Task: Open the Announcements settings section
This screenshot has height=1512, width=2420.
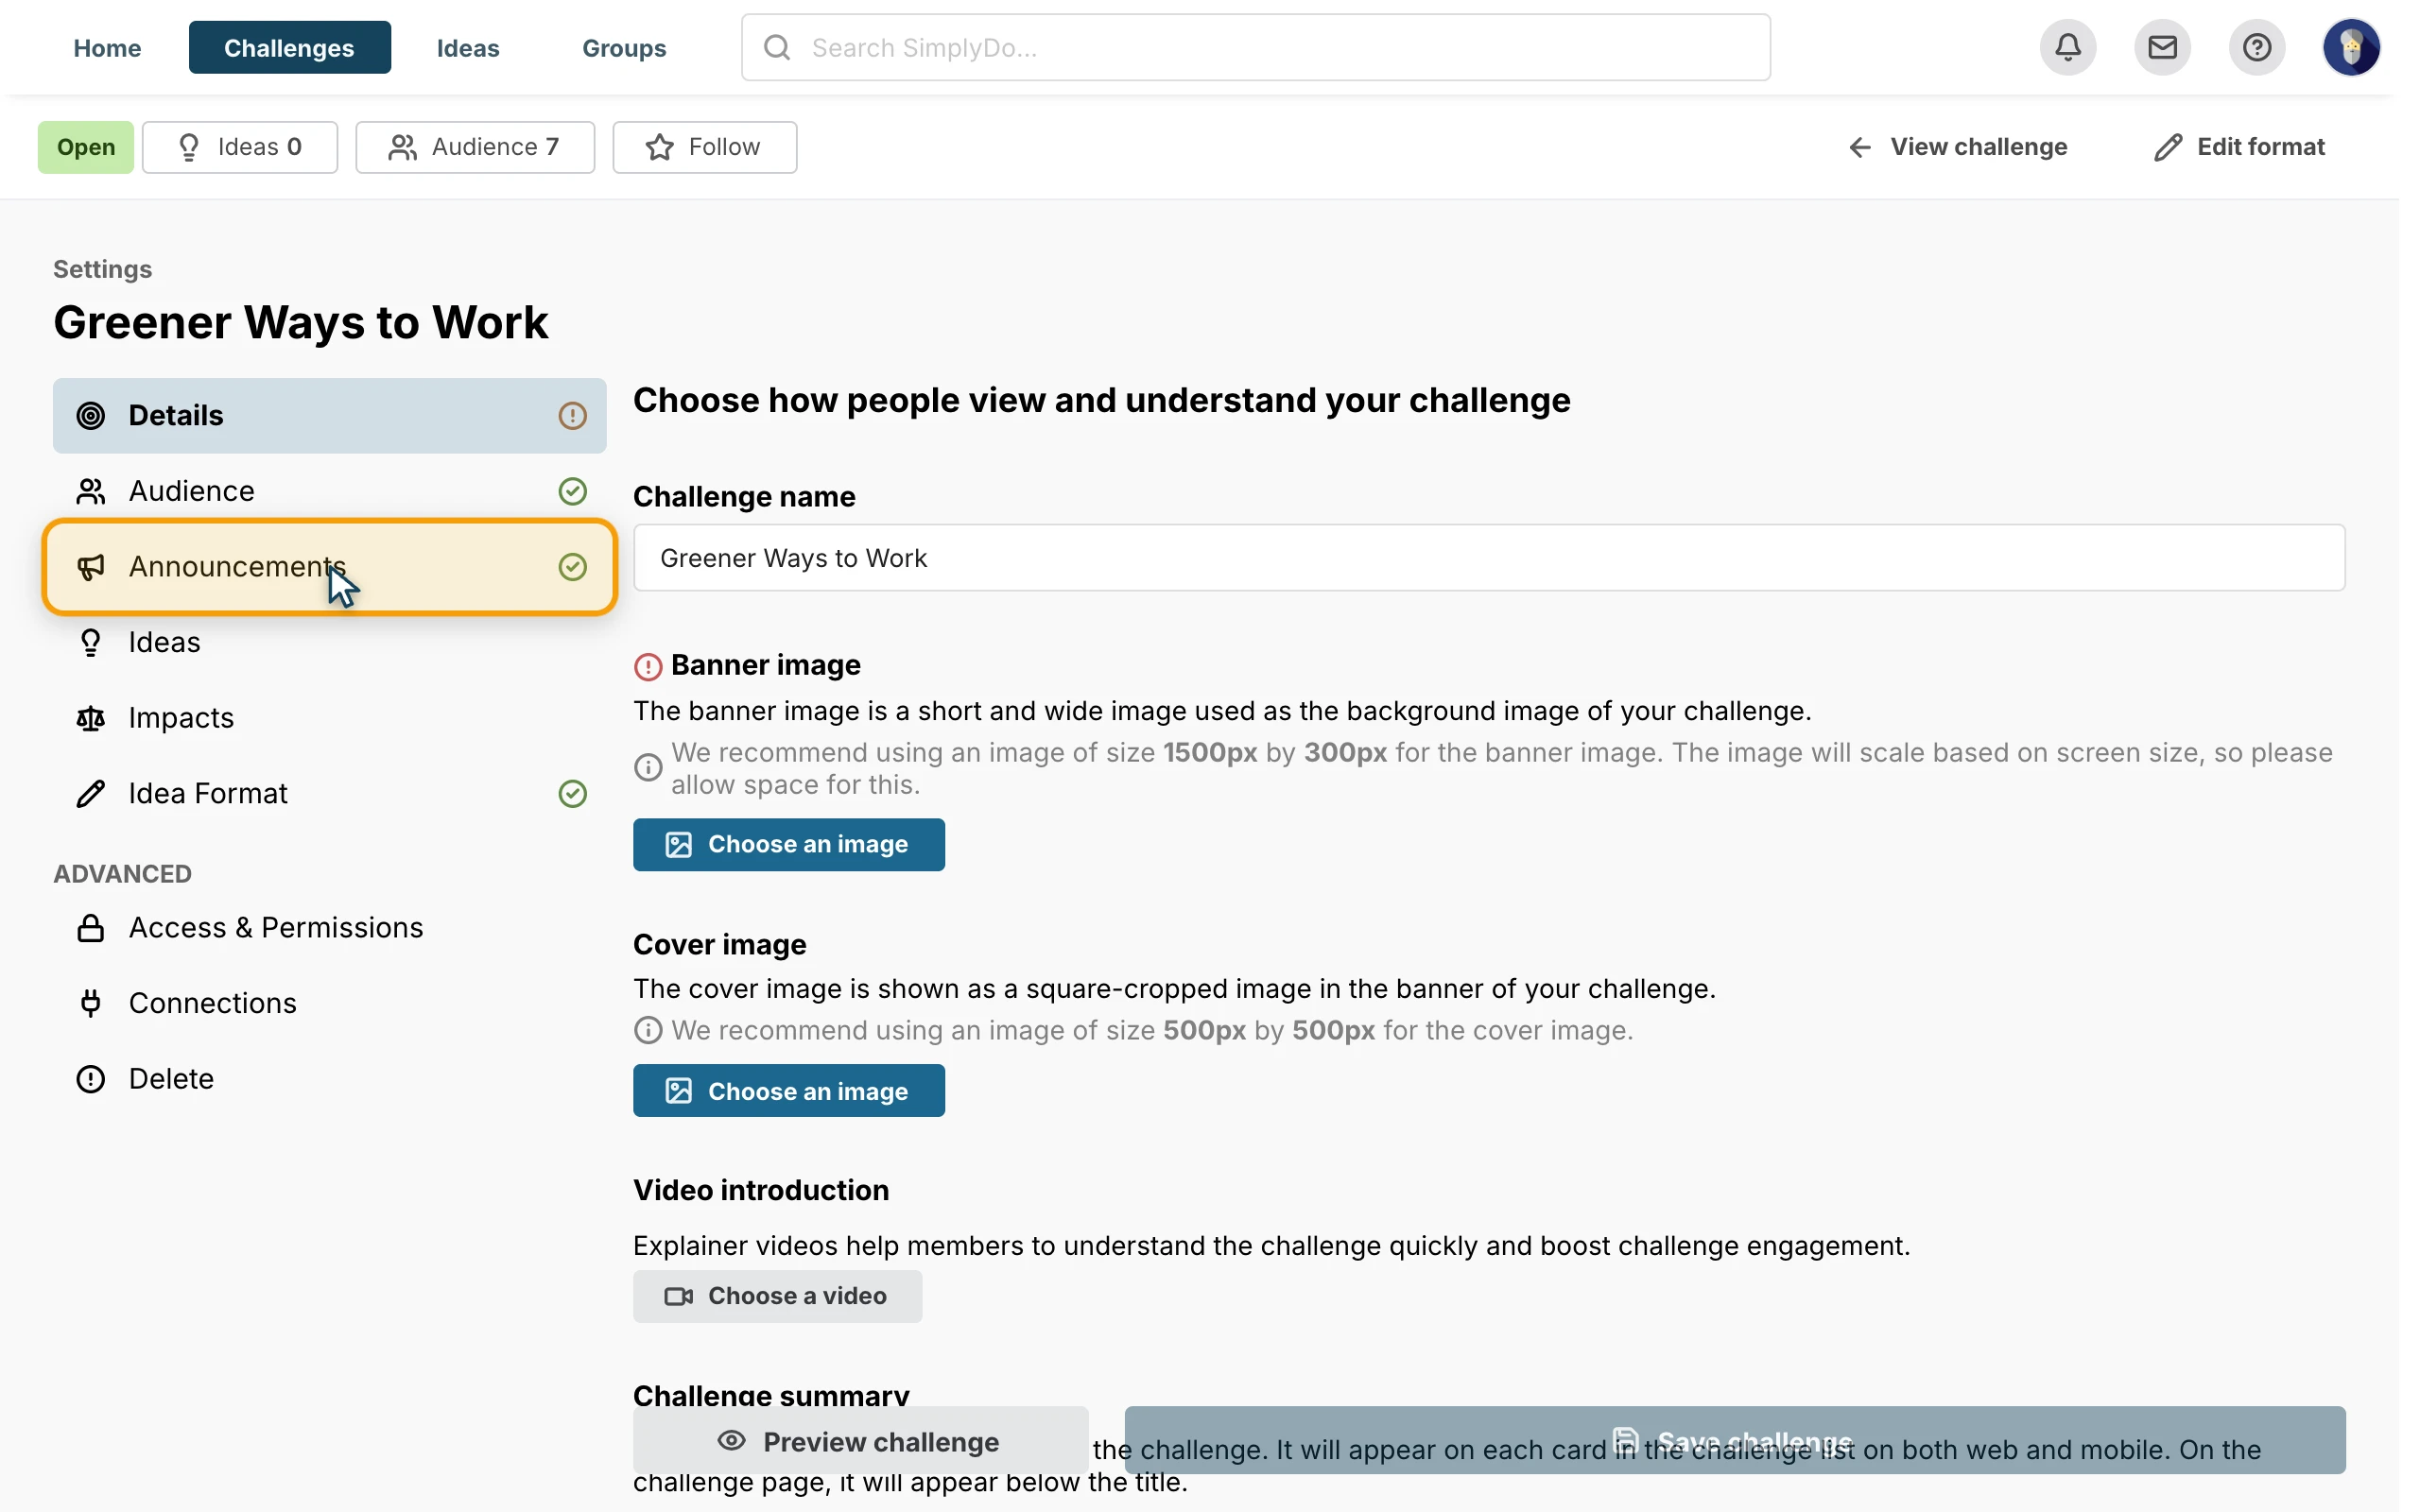Action: coord(329,567)
